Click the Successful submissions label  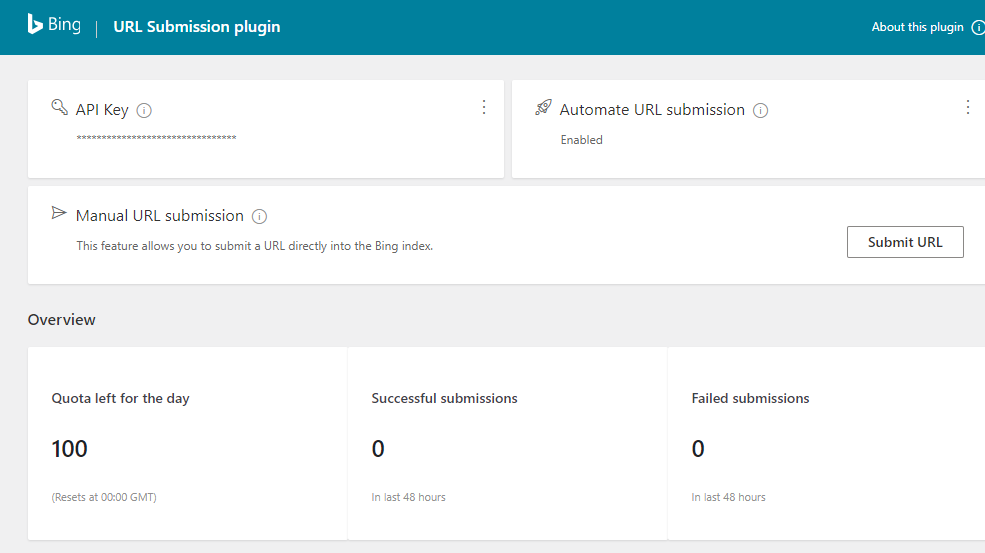tap(444, 398)
